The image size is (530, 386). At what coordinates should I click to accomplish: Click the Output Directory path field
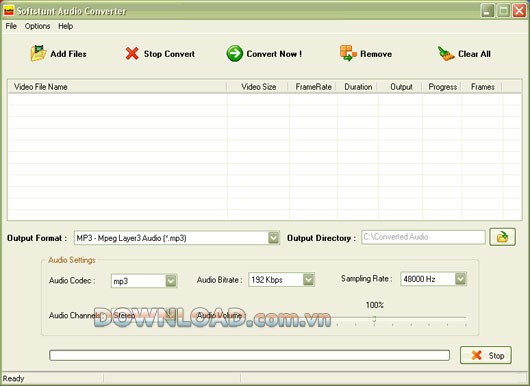(x=424, y=237)
